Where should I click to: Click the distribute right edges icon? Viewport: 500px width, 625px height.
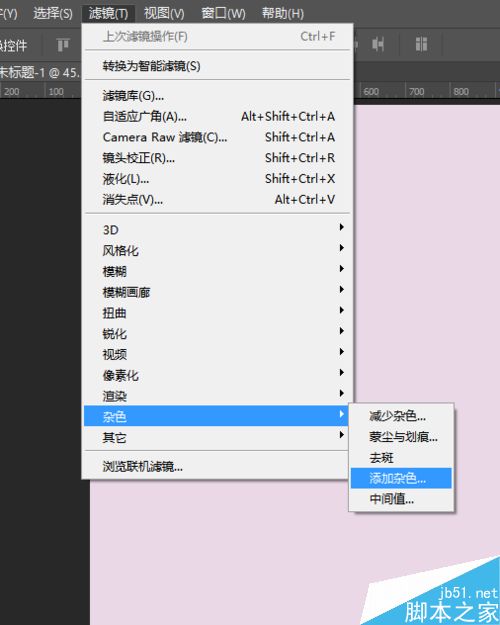[378, 44]
